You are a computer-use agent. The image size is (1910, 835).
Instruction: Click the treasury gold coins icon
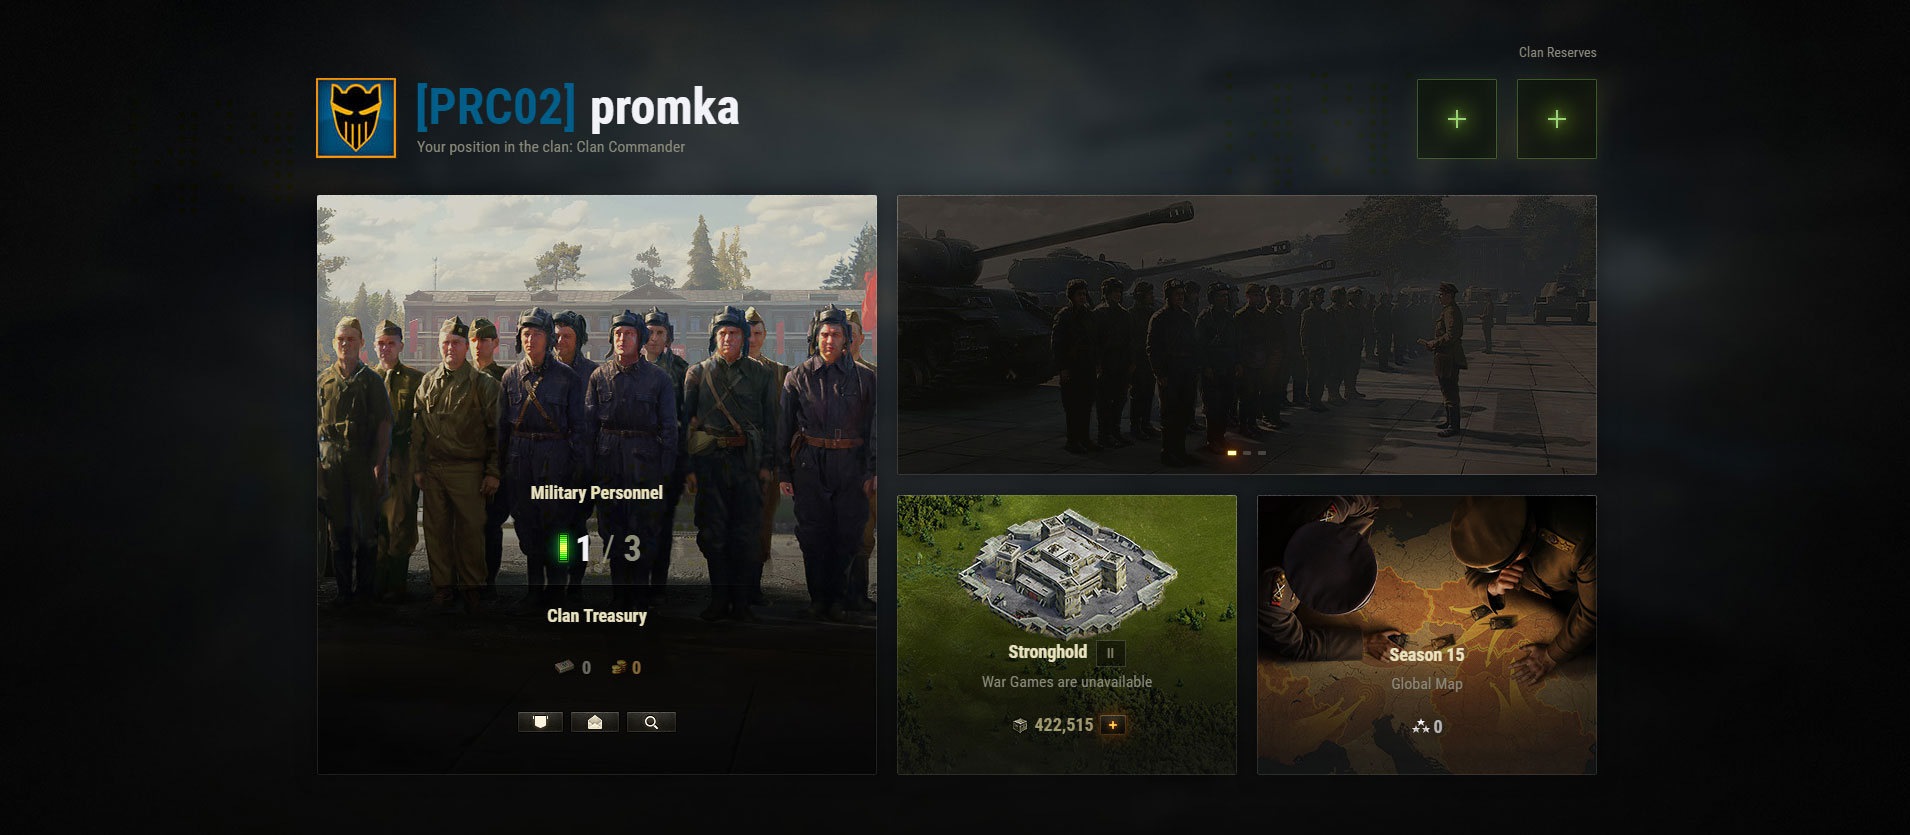coord(619,667)
